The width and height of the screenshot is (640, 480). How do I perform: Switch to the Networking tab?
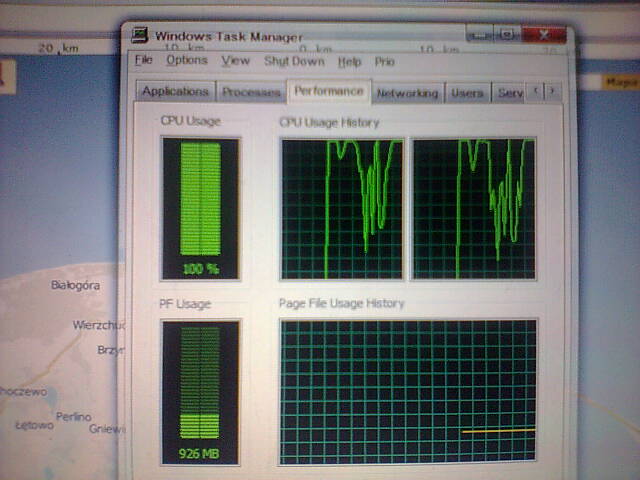point(407,93)
